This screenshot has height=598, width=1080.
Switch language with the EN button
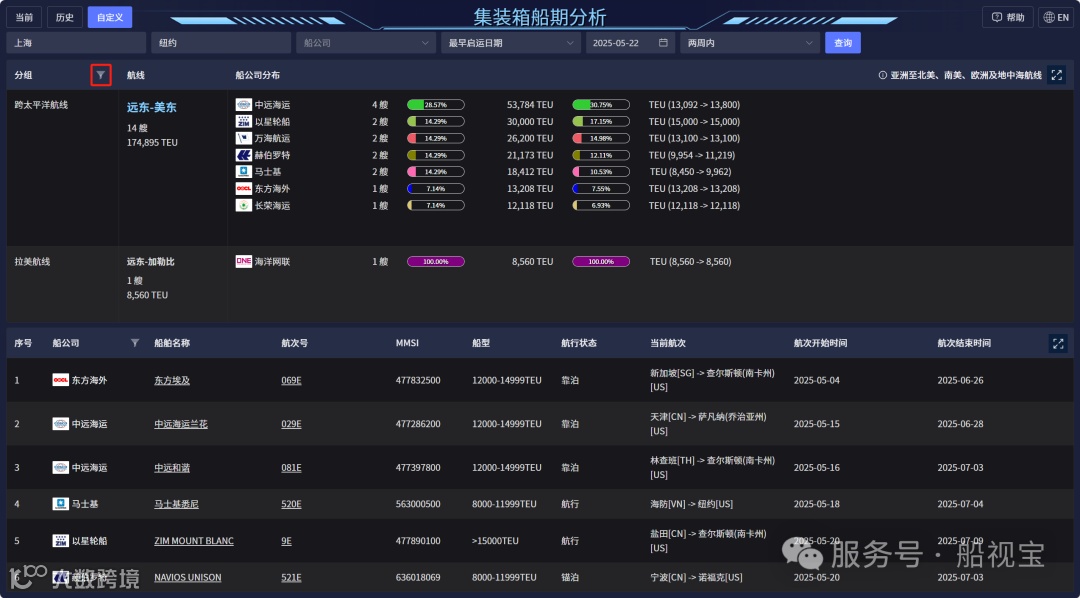coord(1055,17)
